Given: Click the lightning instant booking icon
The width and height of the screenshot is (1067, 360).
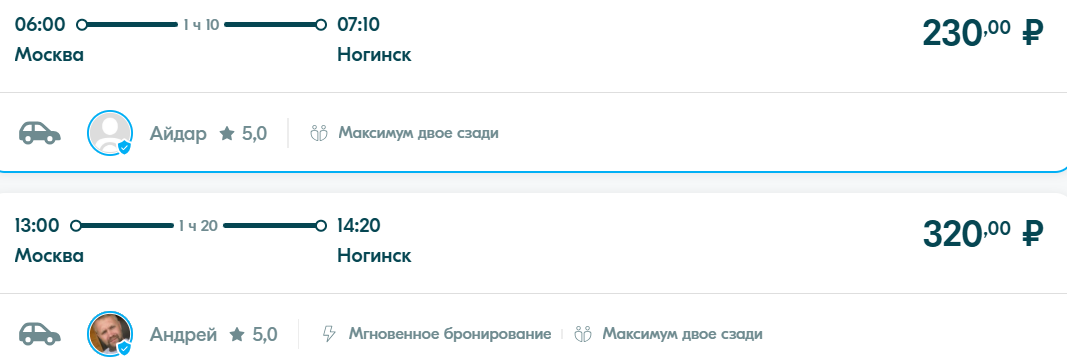Looking at the screenshot, I should tap(329, 334).
